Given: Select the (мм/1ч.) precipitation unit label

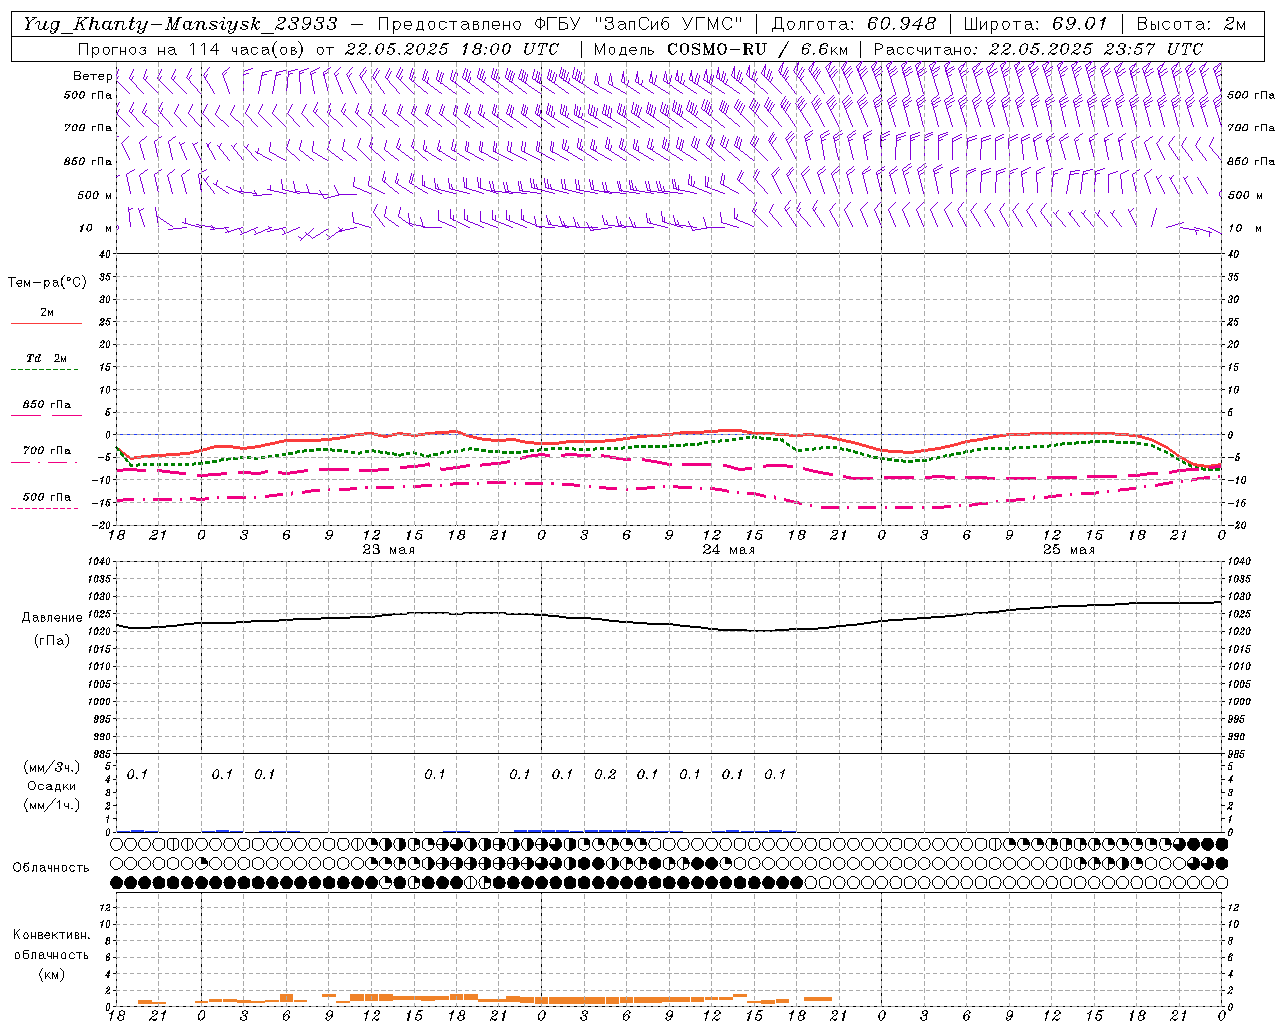Looking at the screenshot, I should click(x=52, y=805).
